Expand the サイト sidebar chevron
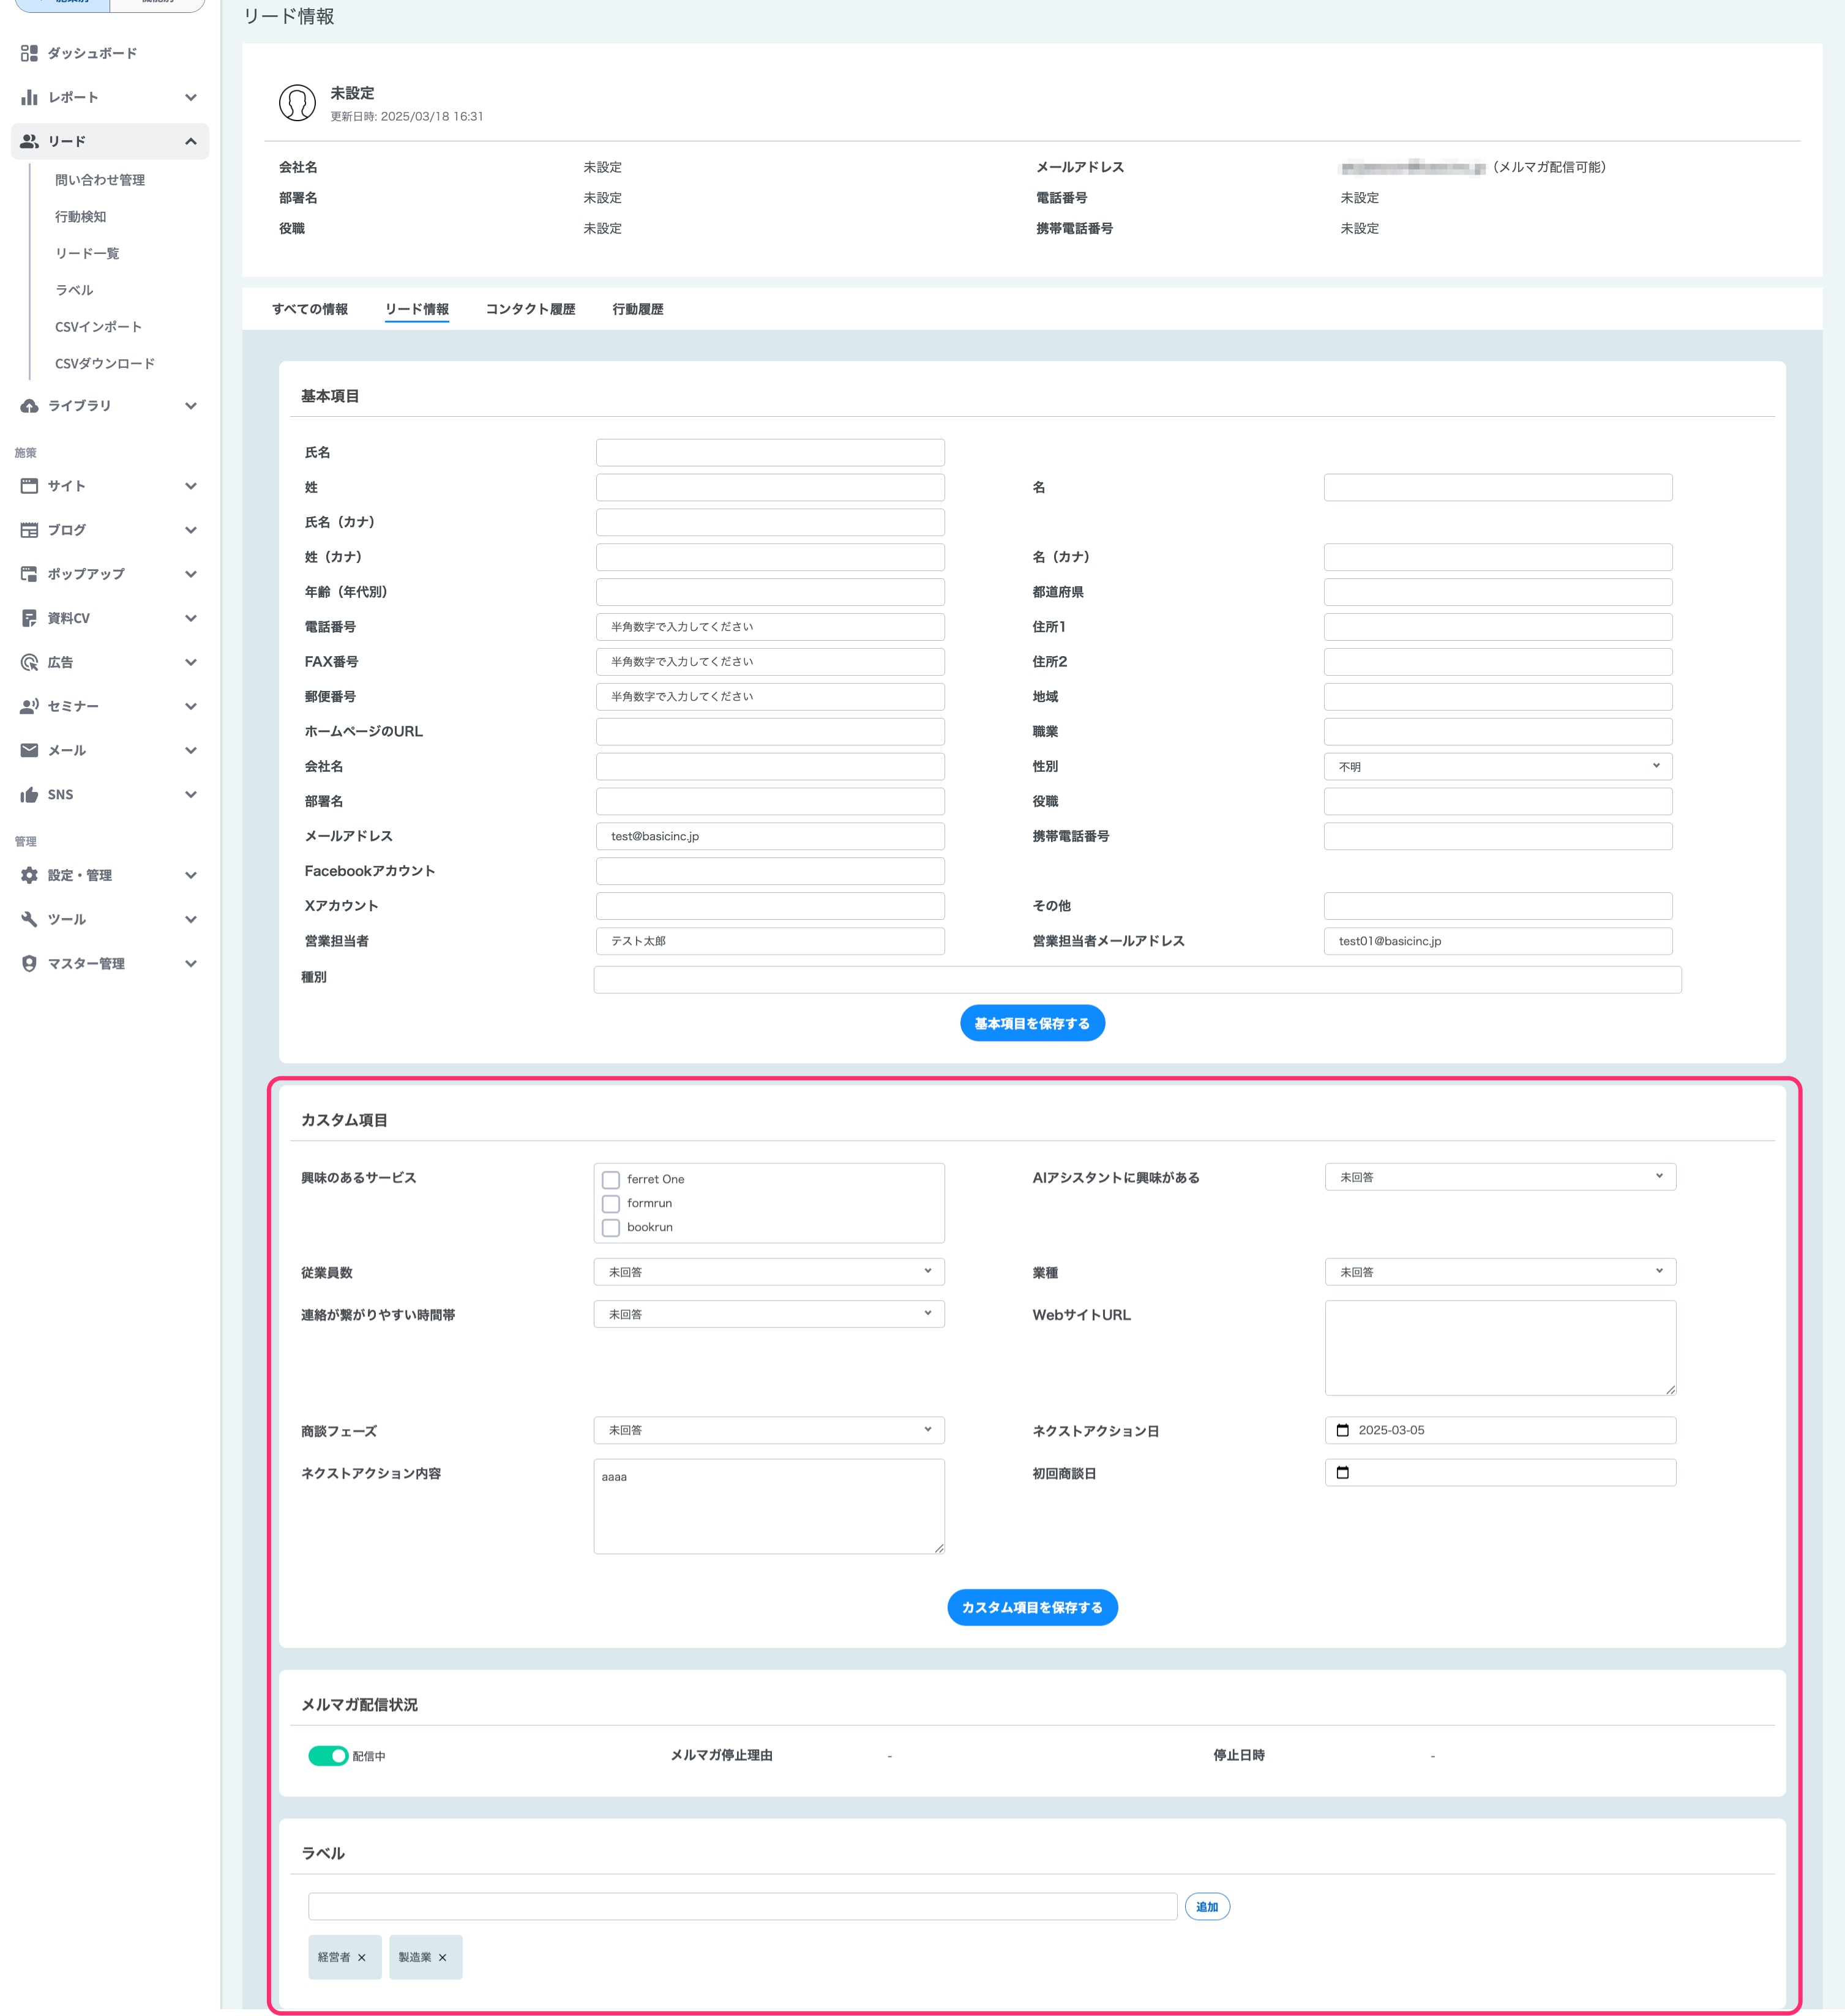The width and height of the screenshot is (1845, 2016). 191,486
